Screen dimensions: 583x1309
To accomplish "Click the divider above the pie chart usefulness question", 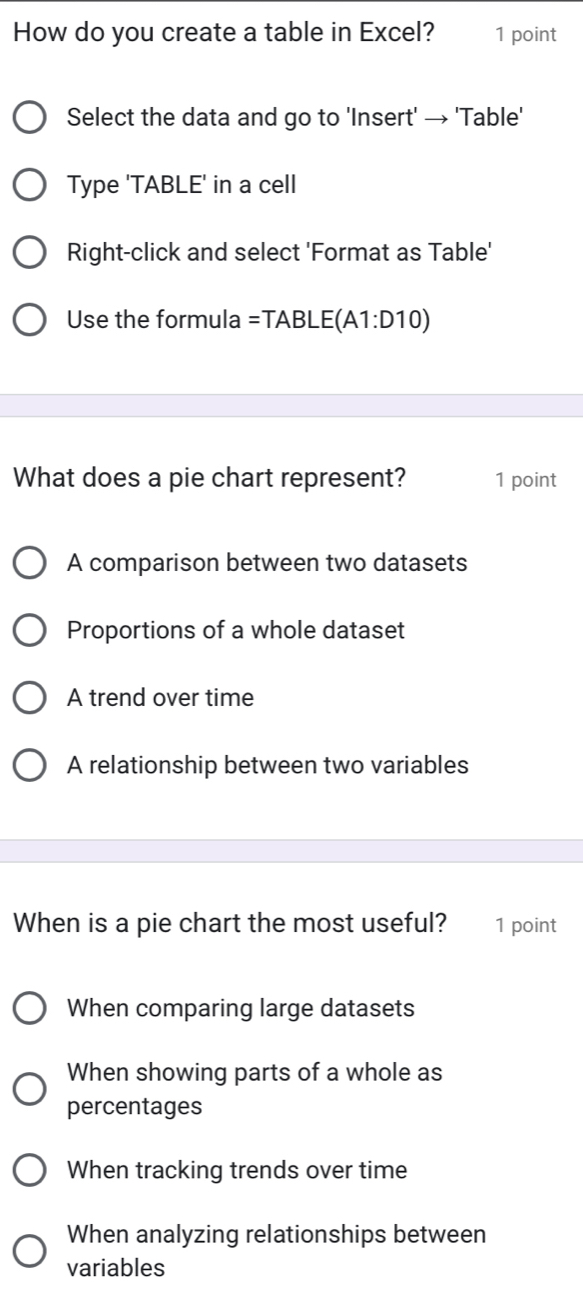I will click(x=291, y=851).
